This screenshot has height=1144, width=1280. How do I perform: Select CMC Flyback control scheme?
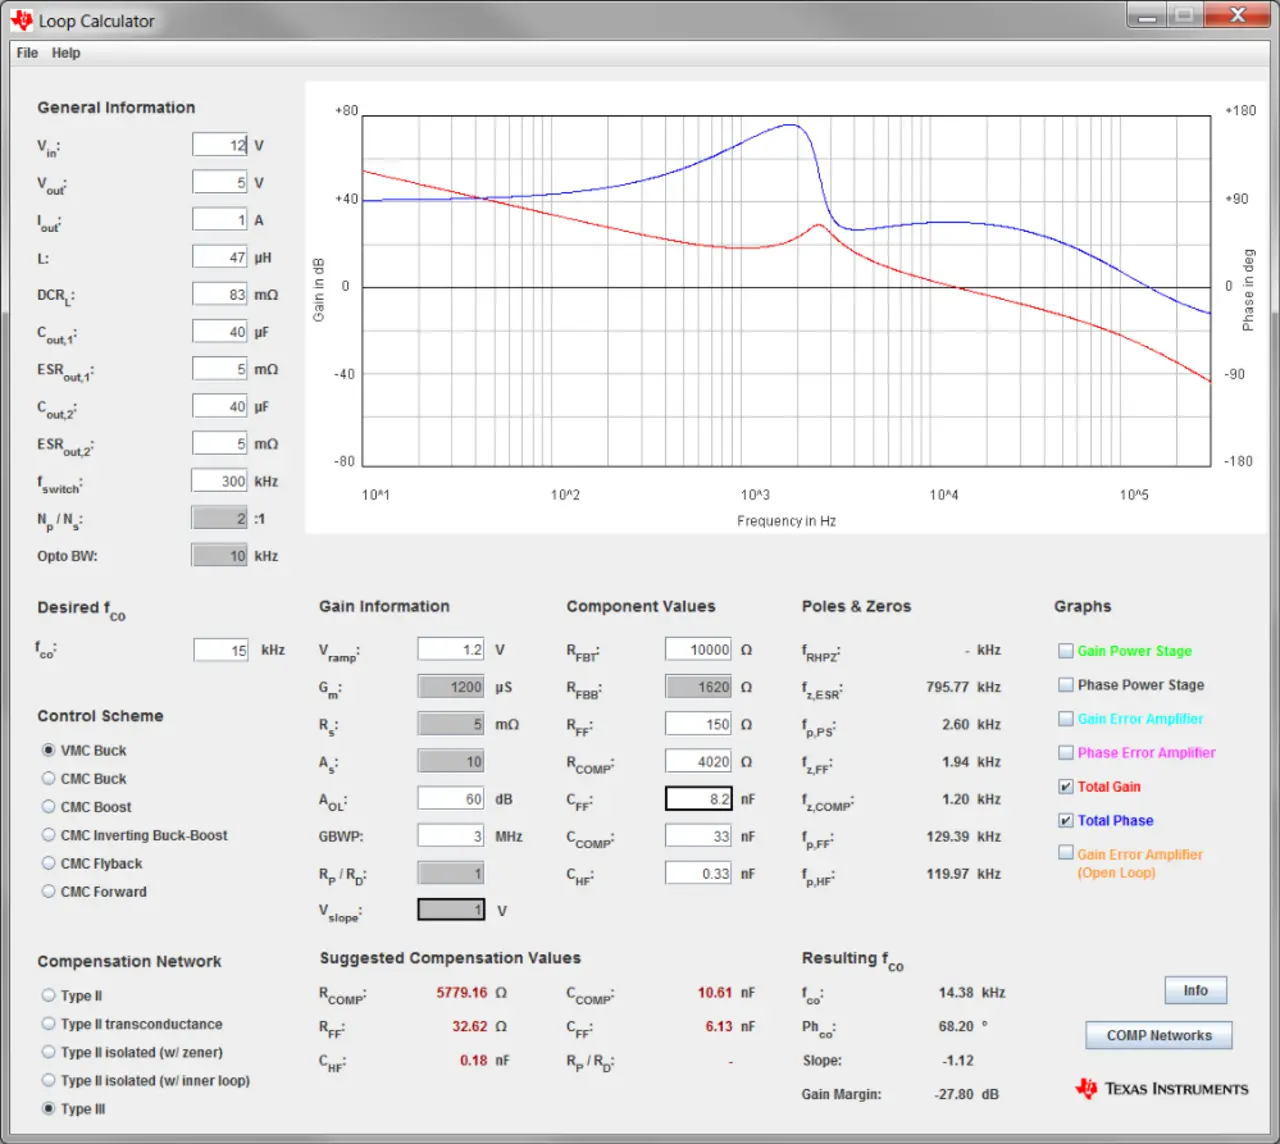tap(48, 863)
